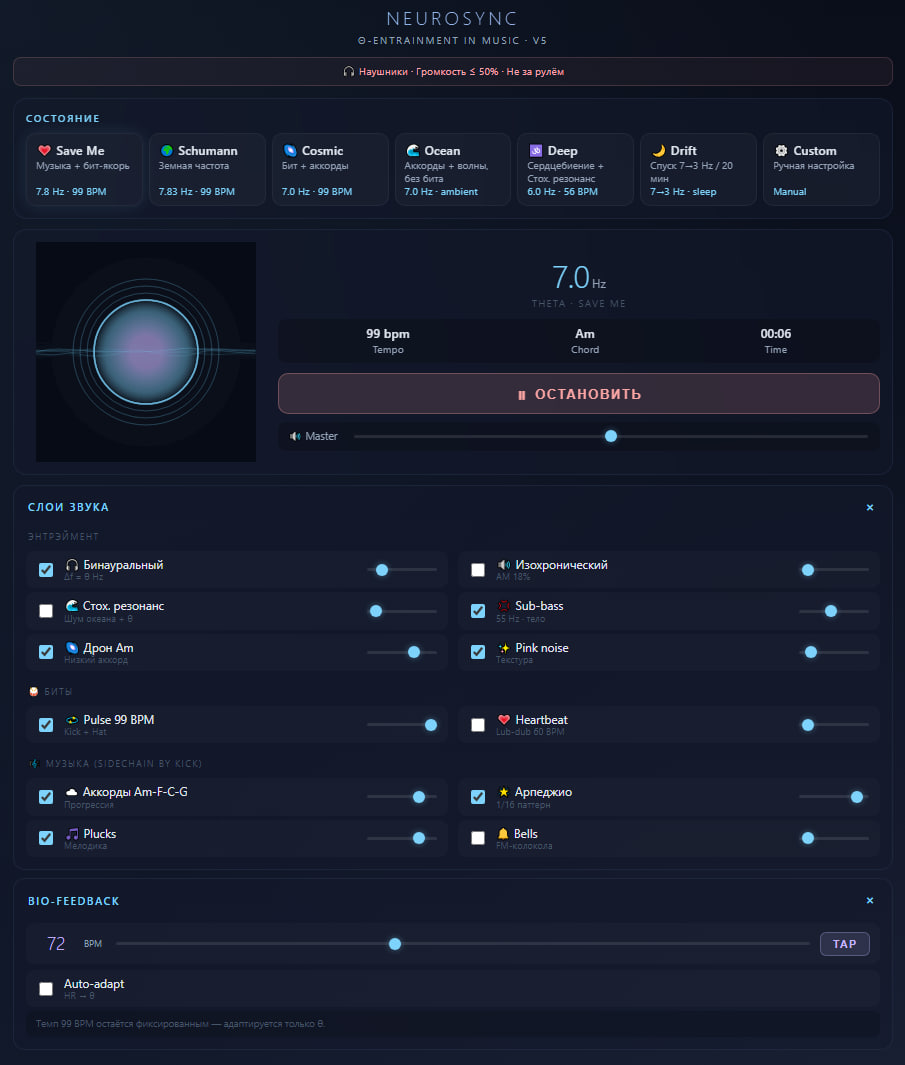The width and height of the screenshot is (905, 1065).
Task: Click the globe icon on Schumann preset
Action: [x=166, y=151]
